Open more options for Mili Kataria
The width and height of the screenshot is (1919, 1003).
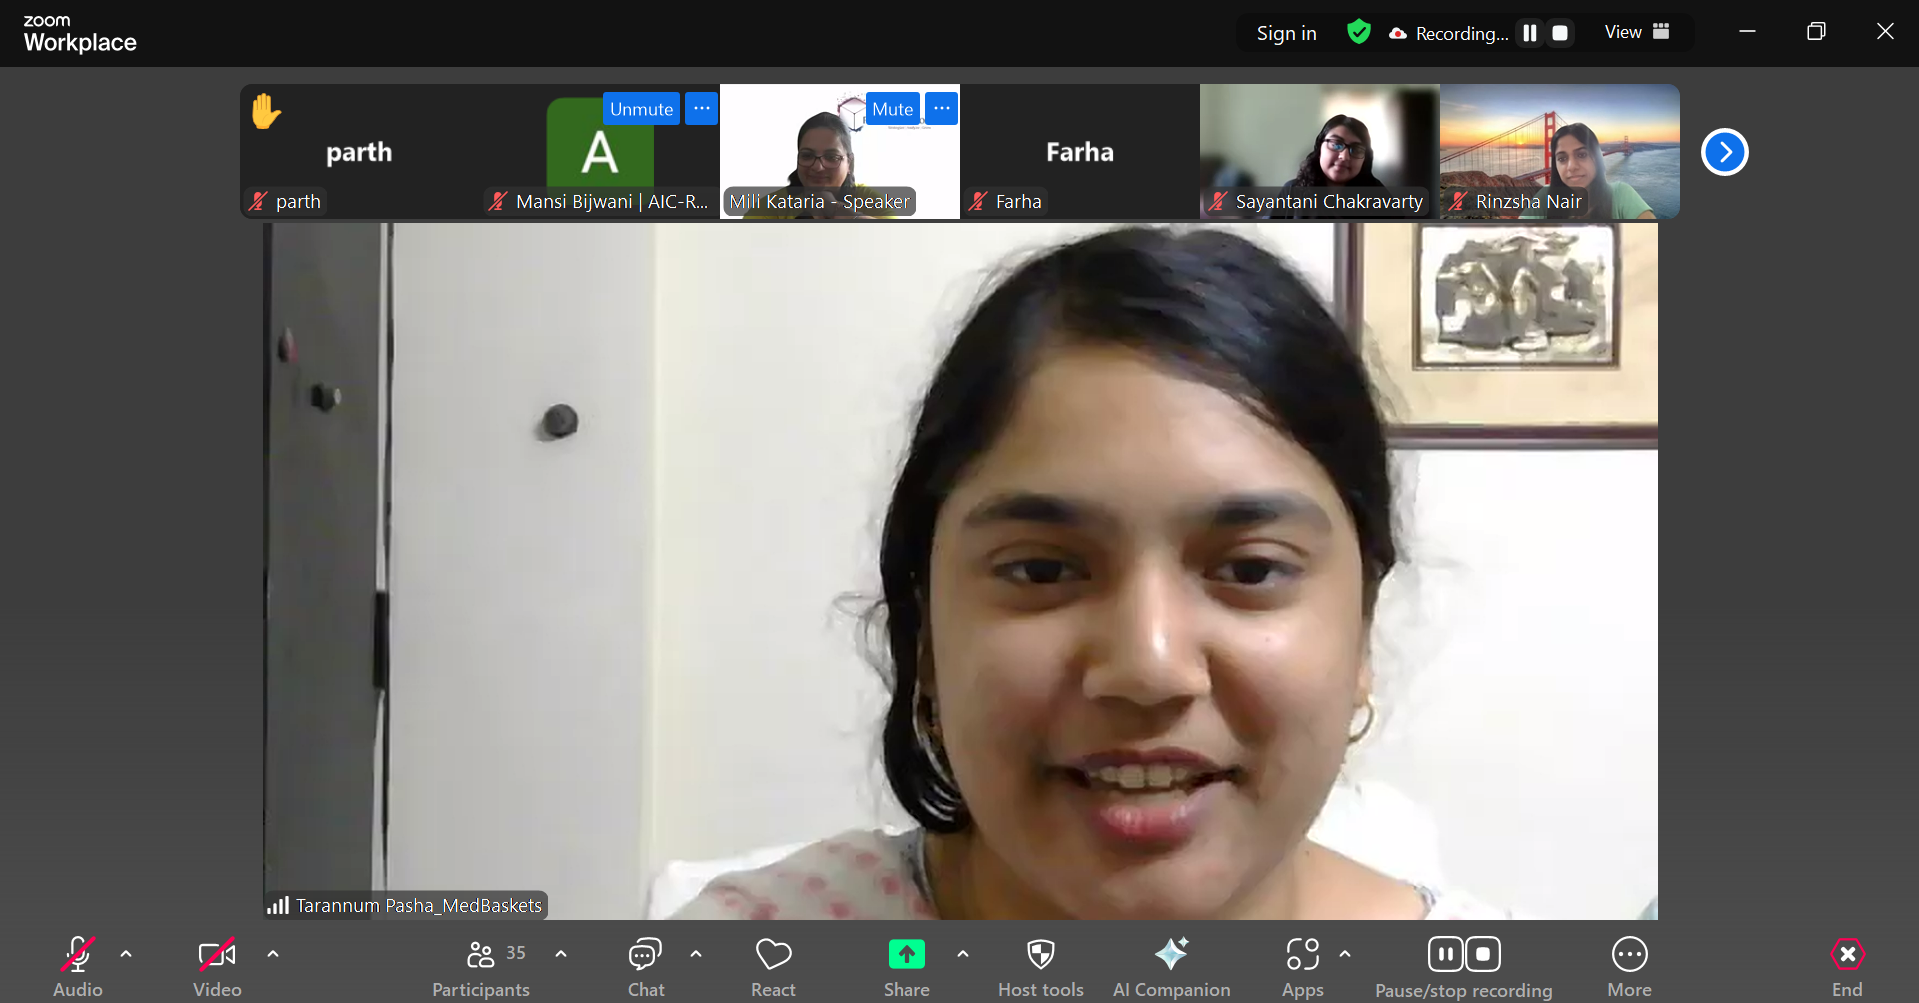pyautogui.click(x=941, y=108)
